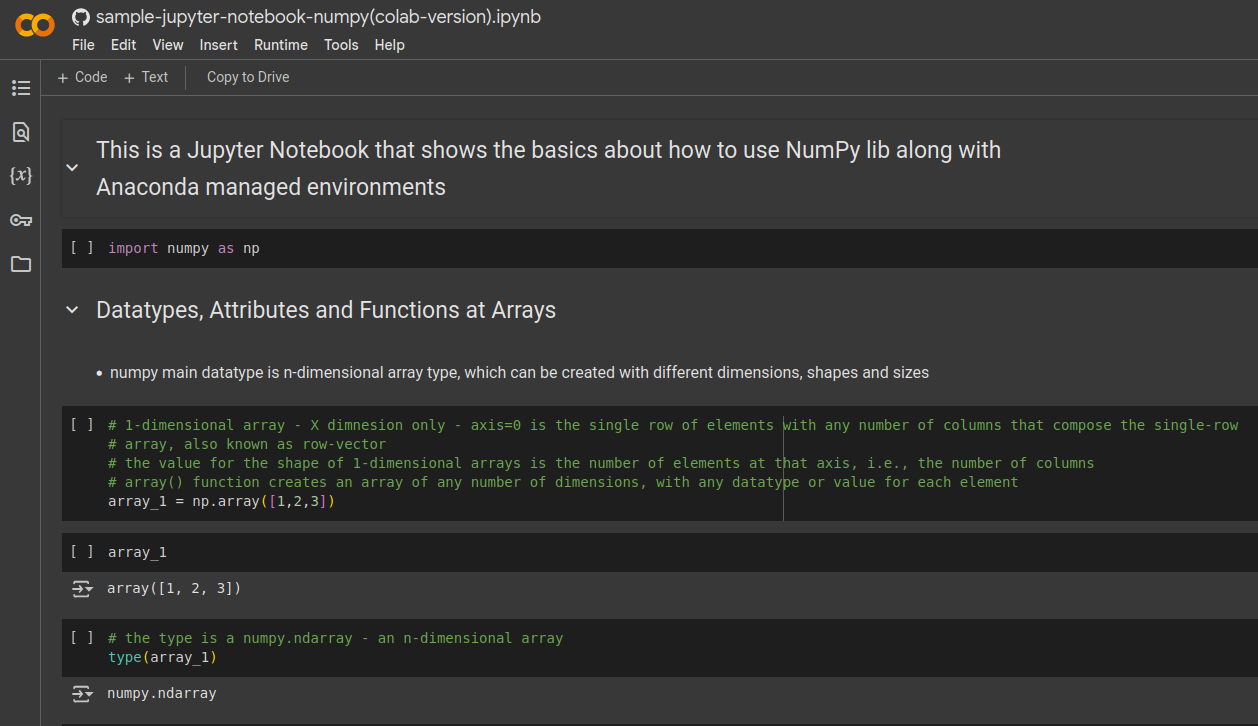1258x726 pixels.
Task: Click the 'array_1 = np.array([1,2,3])' code line
Action: tap(221, 501)
